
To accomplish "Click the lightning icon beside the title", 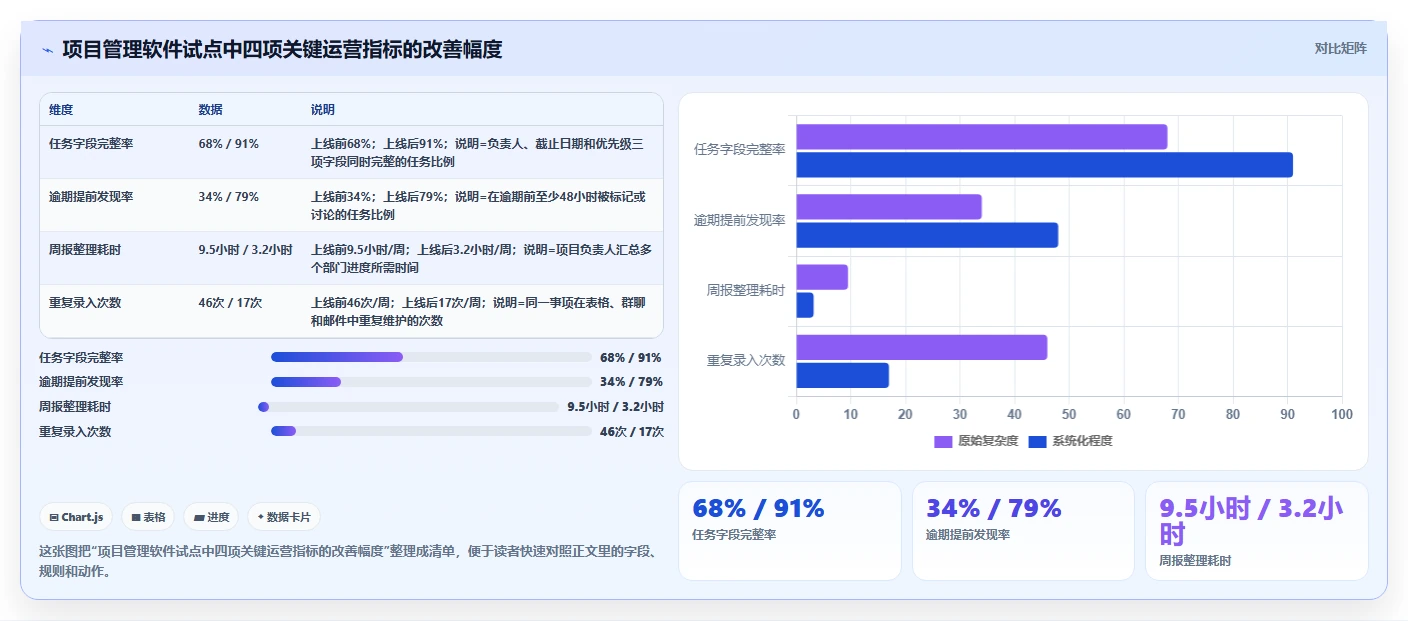I will (x=47, y=49).
